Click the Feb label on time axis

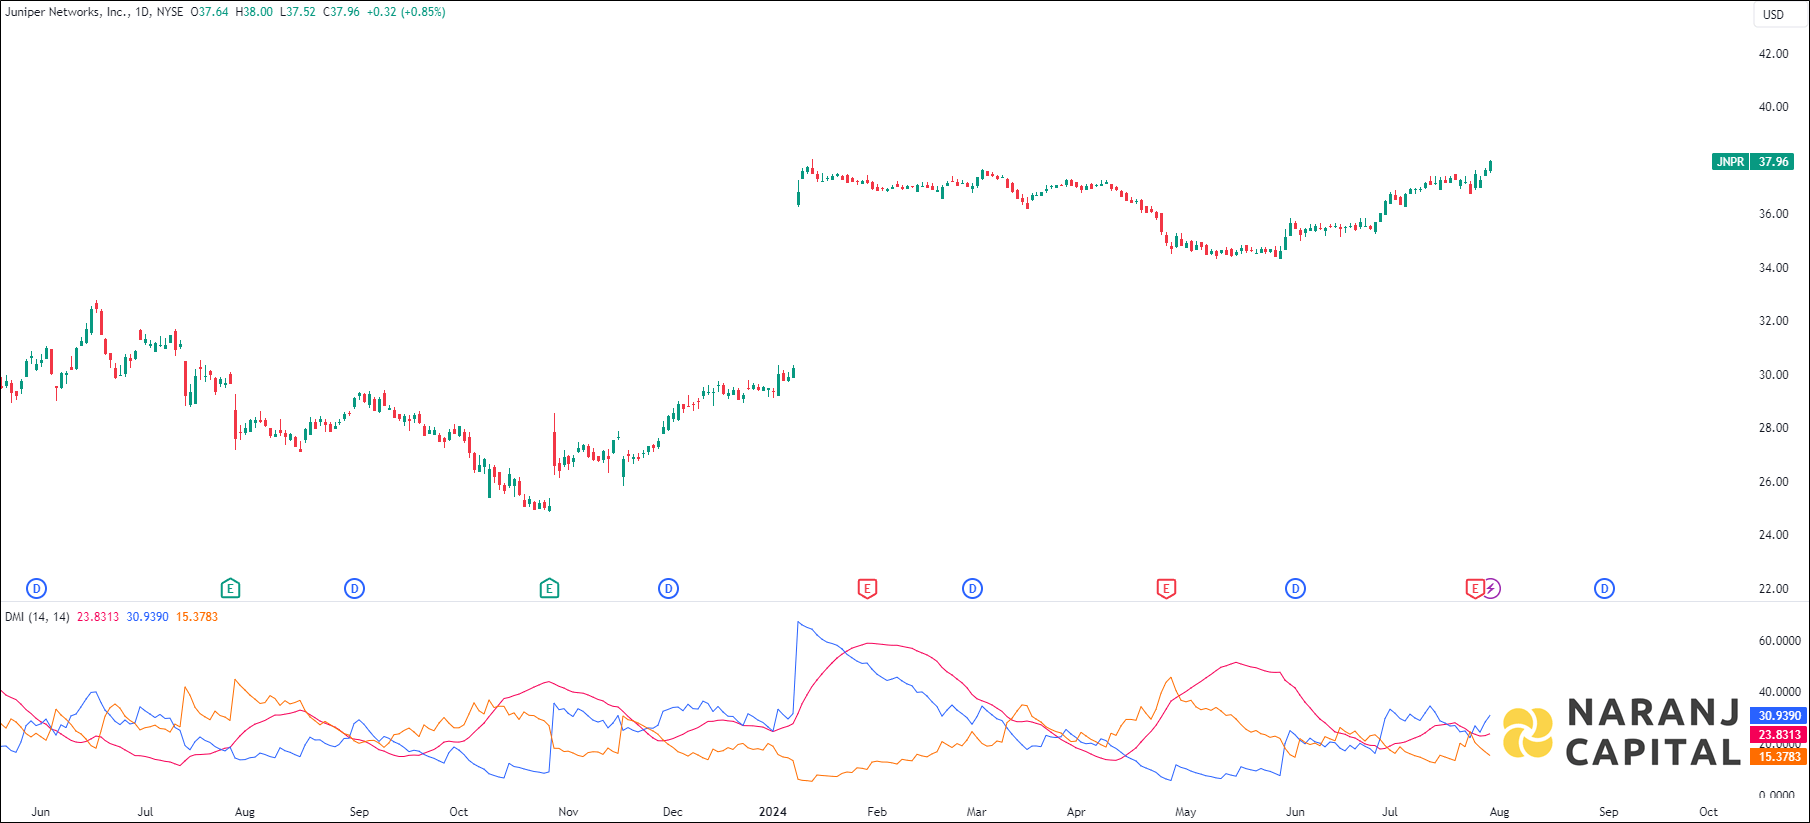(877, 812)
